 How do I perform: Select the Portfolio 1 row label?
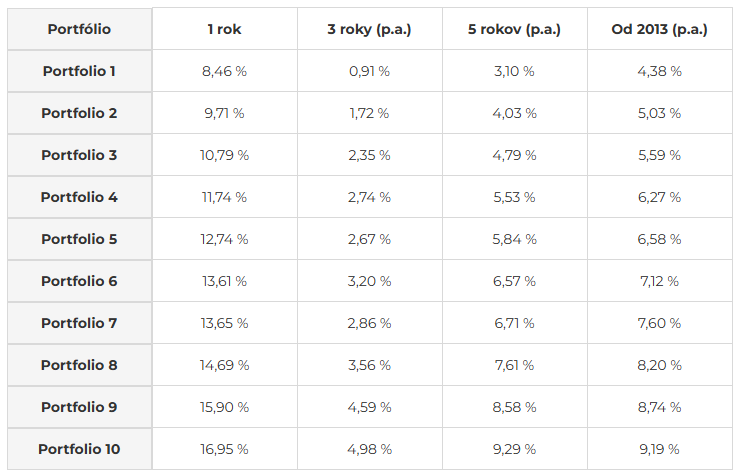(79, 71)
